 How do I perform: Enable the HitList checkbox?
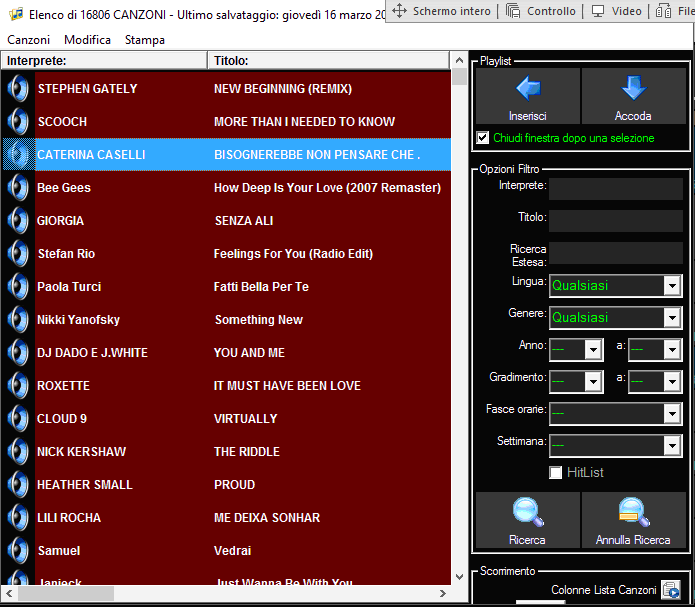tap(556, 472)
